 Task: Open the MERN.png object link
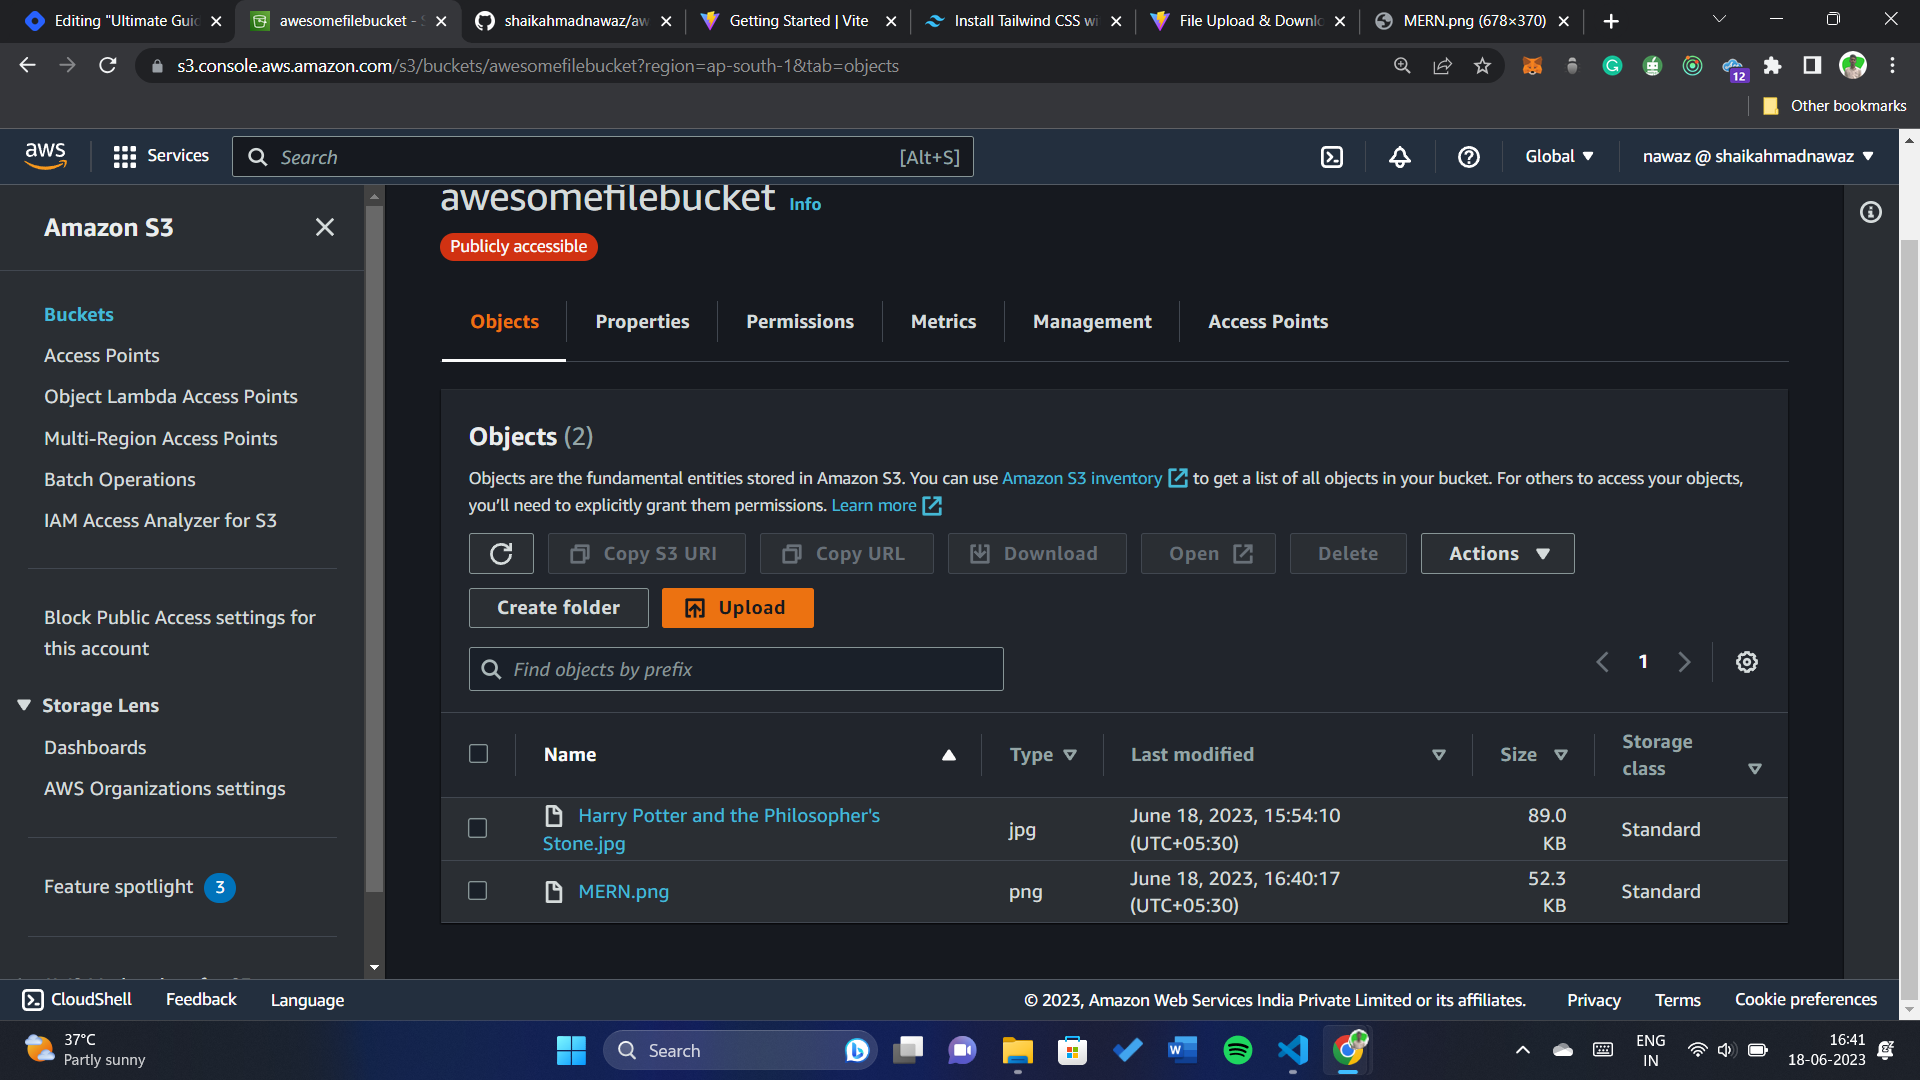coord(623,891)
